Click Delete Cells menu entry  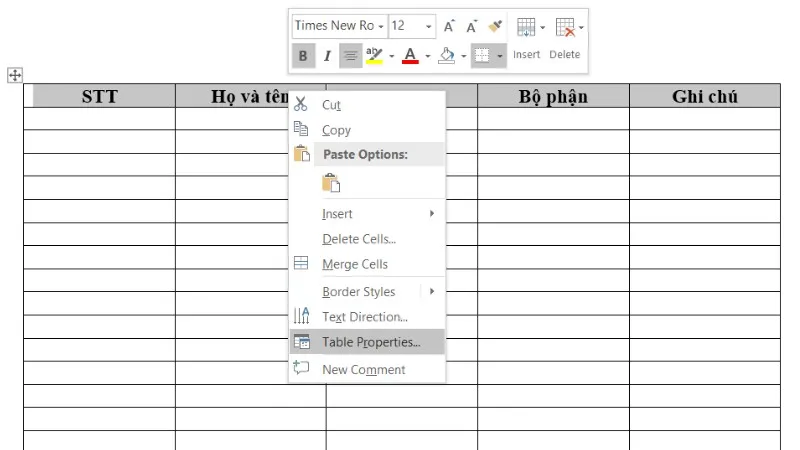(x=359, y=239)
